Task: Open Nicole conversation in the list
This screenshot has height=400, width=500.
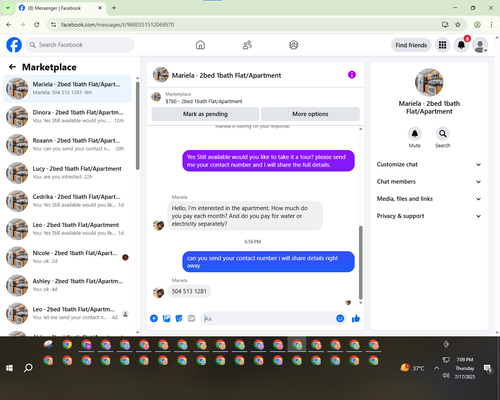Action: pos(68,257)
